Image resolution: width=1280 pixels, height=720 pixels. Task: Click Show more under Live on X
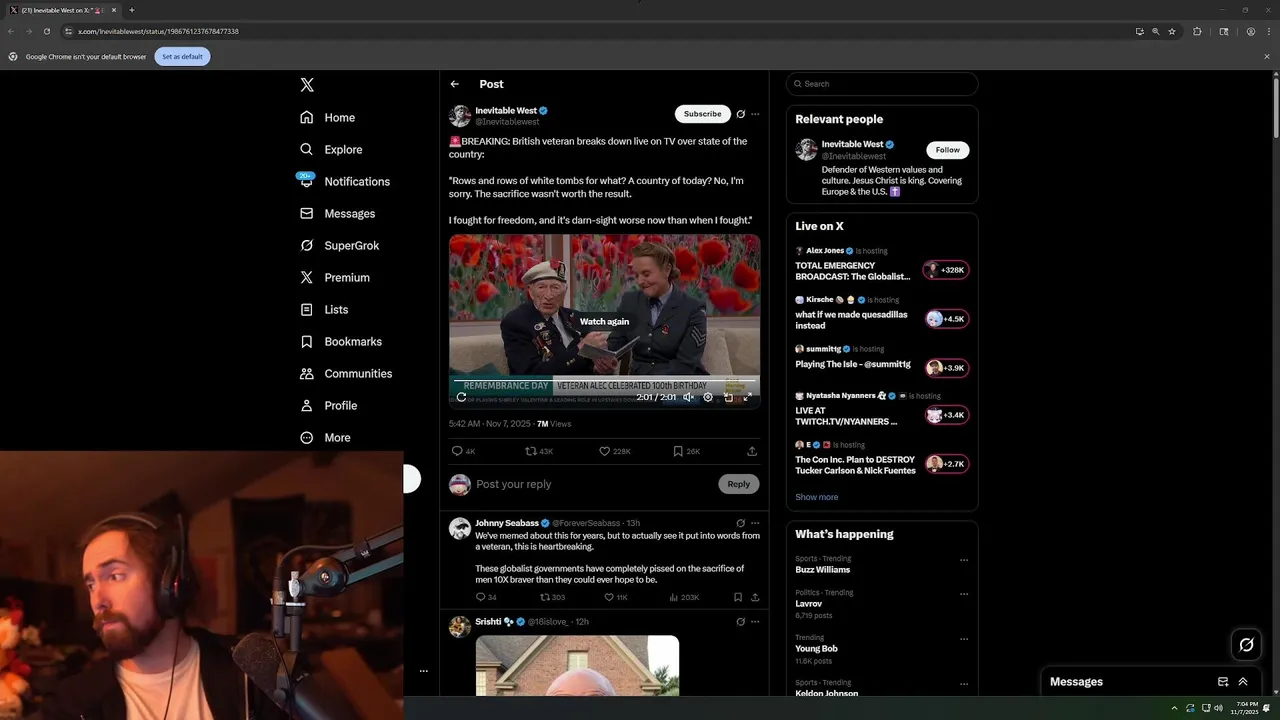(x=817, y=497)
